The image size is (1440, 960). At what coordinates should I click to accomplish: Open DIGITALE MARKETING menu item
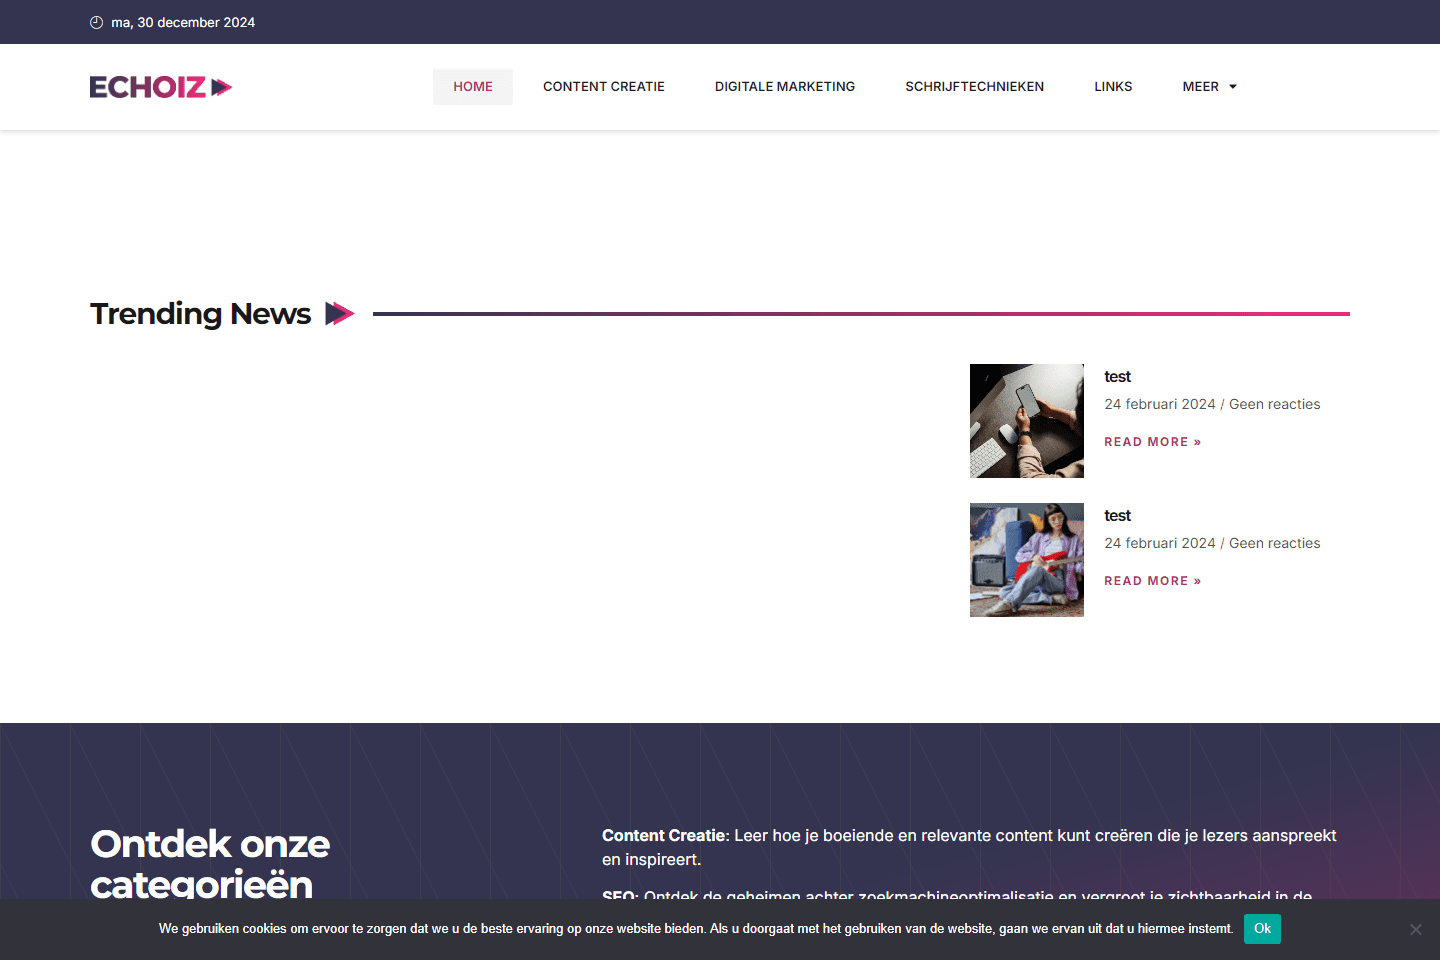[x=785, y=87]
